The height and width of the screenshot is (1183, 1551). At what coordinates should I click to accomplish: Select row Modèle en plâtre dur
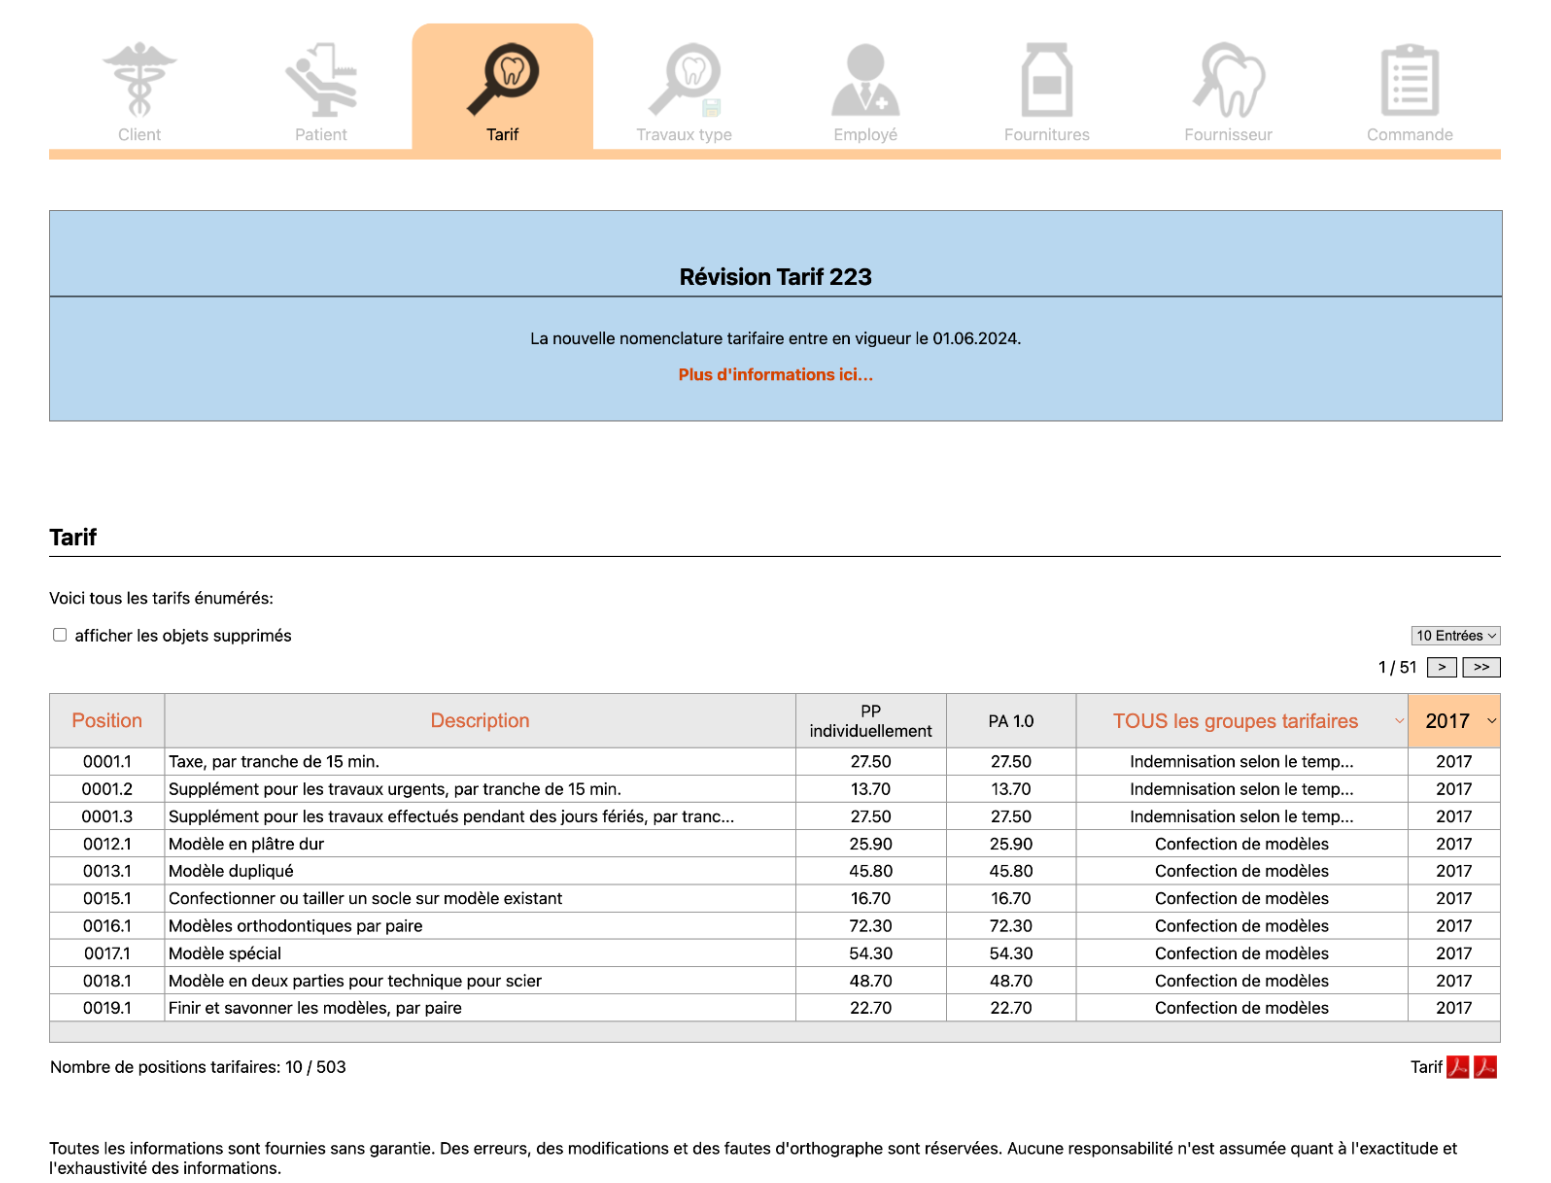[x=775, y=844]
